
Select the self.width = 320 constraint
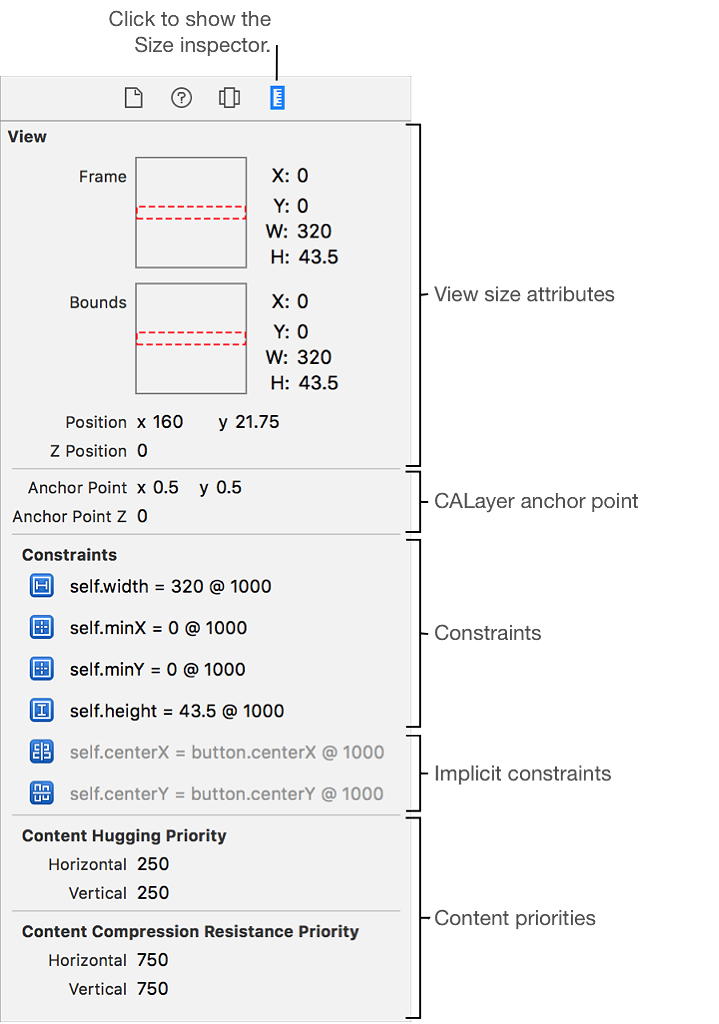pyautogui.click(x=170, y=586)
